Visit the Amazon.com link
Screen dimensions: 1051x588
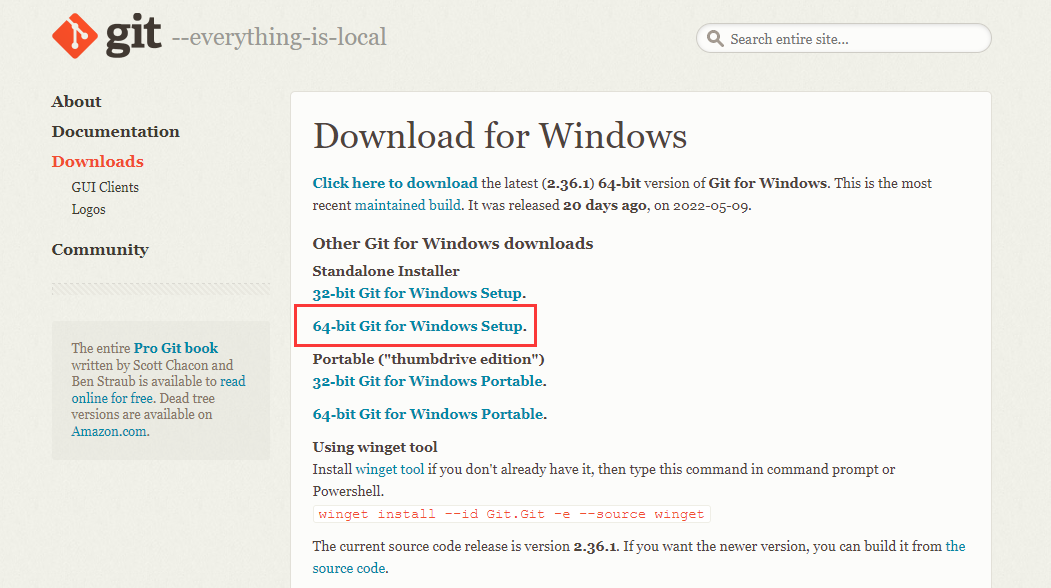click(109, 431)
